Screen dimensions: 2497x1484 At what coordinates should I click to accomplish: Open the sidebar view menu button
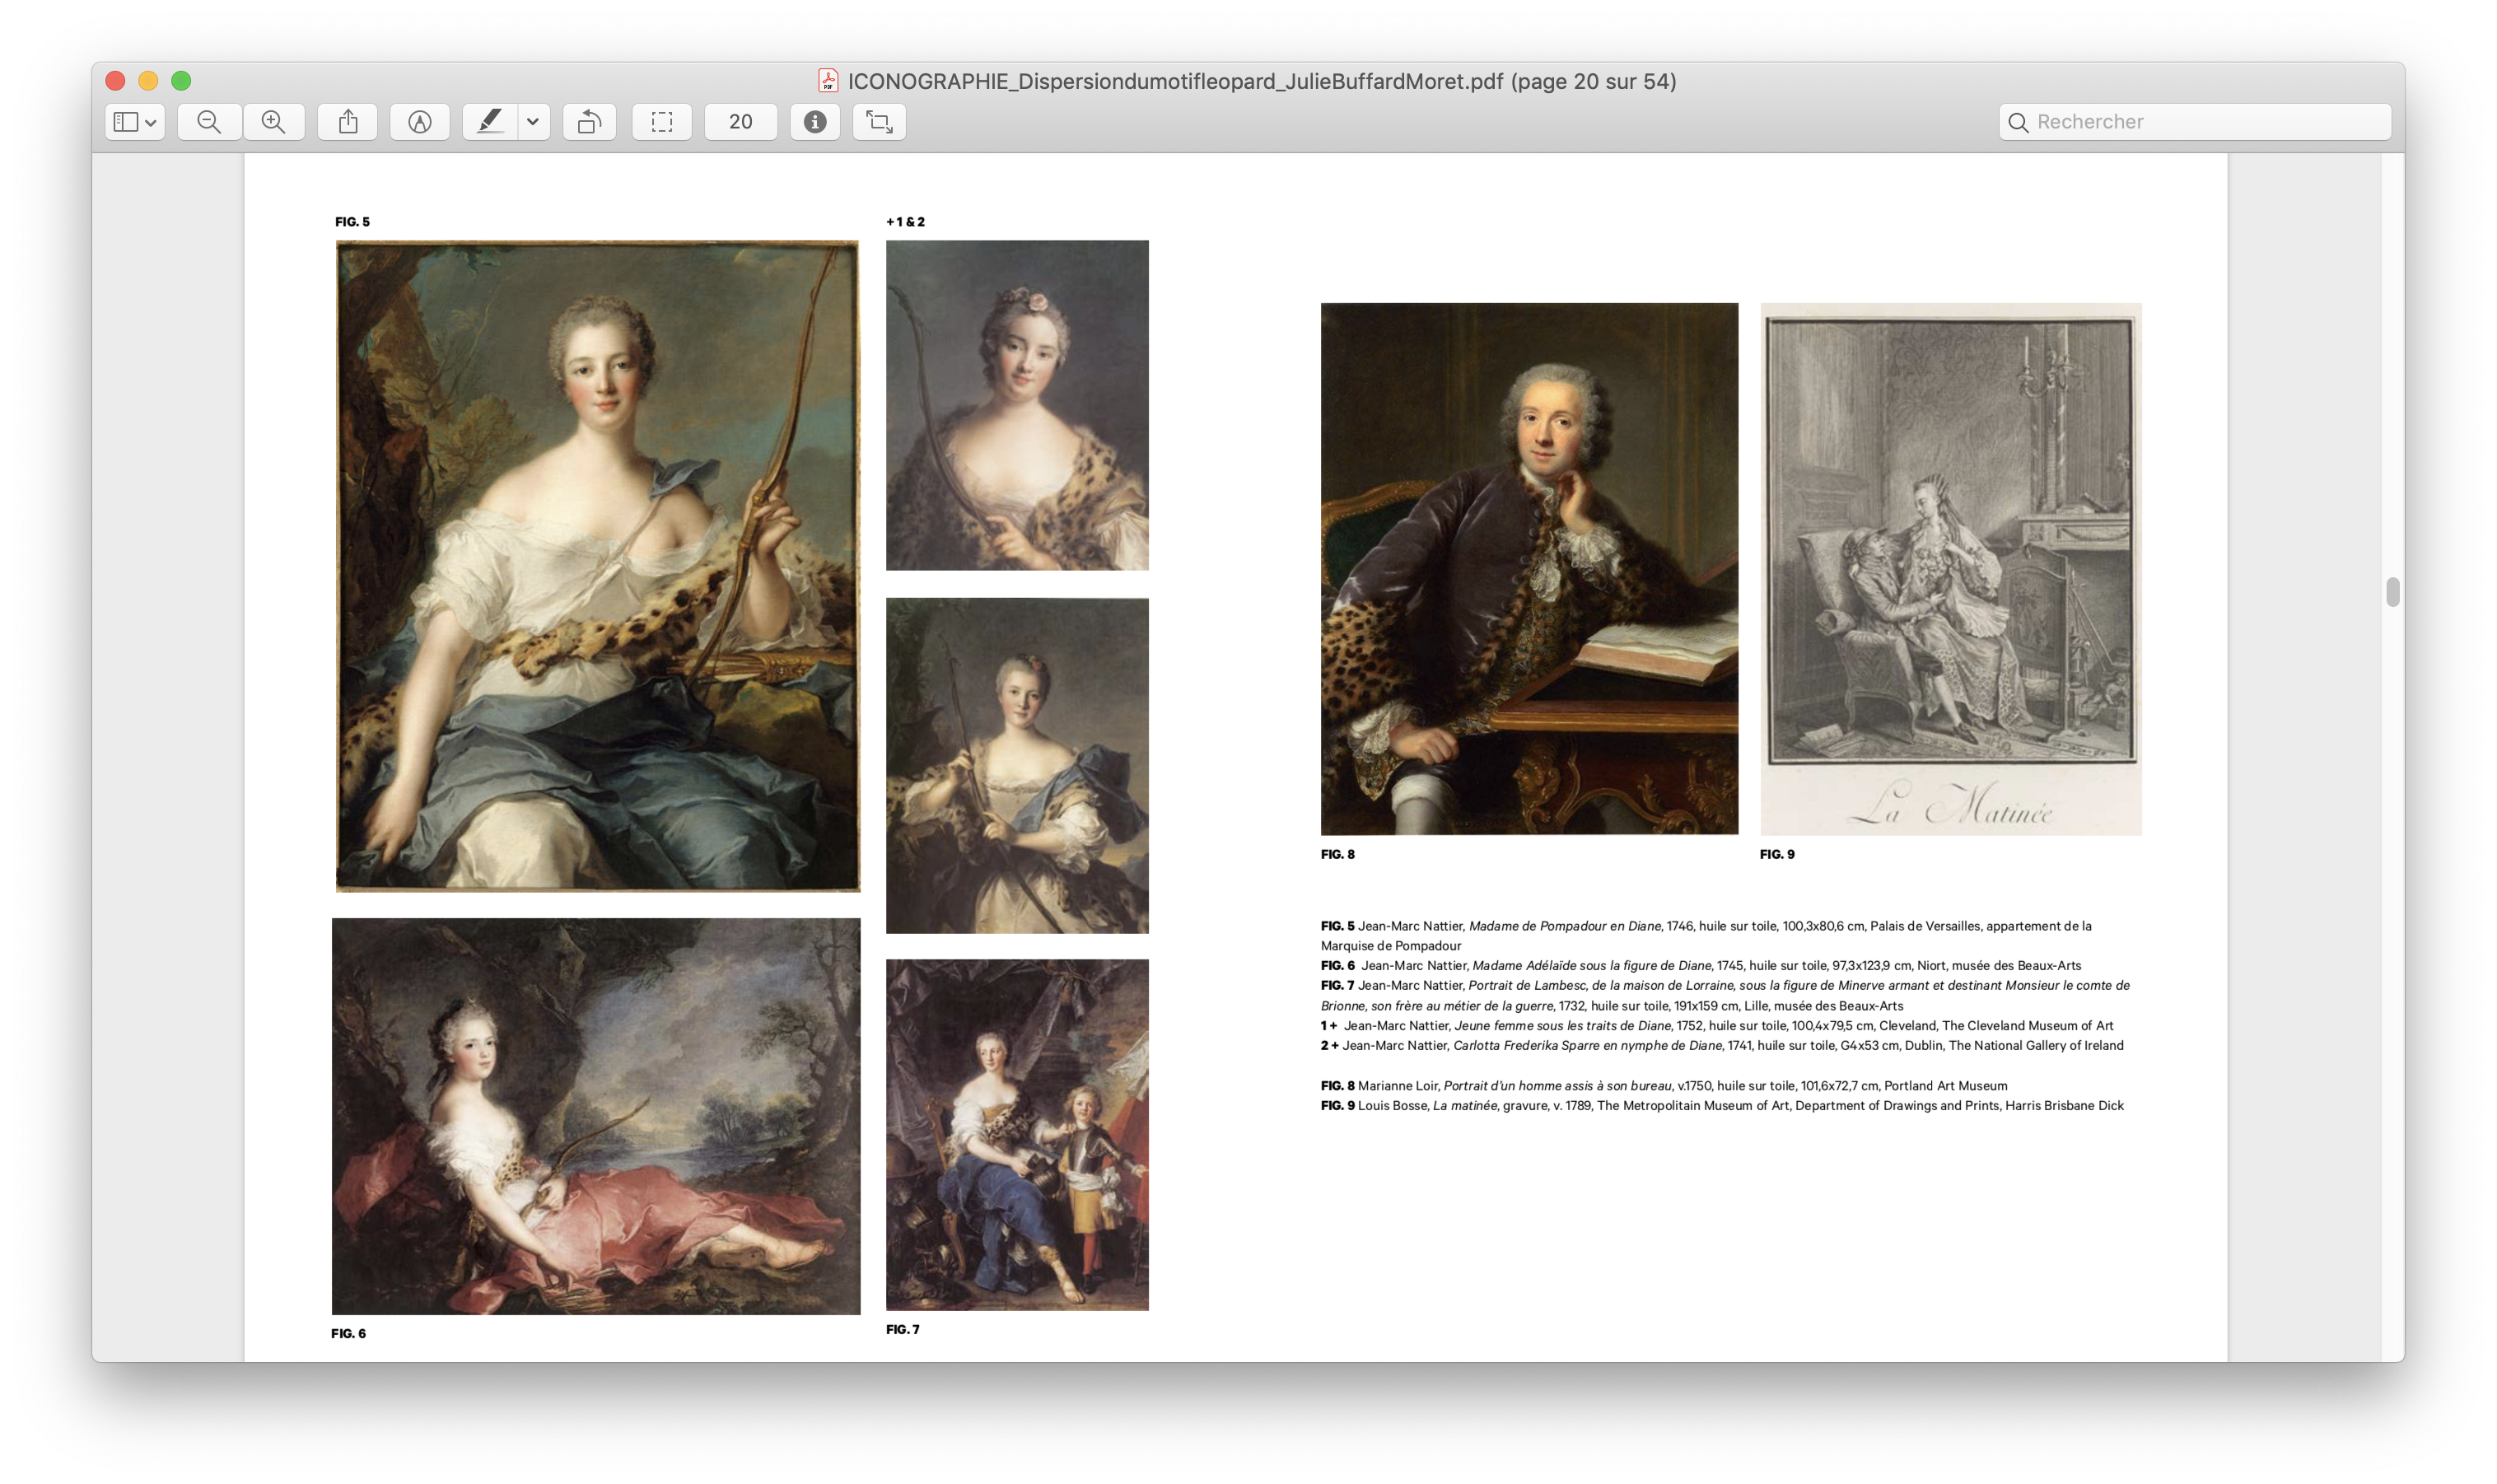click(x=135, y=122)
